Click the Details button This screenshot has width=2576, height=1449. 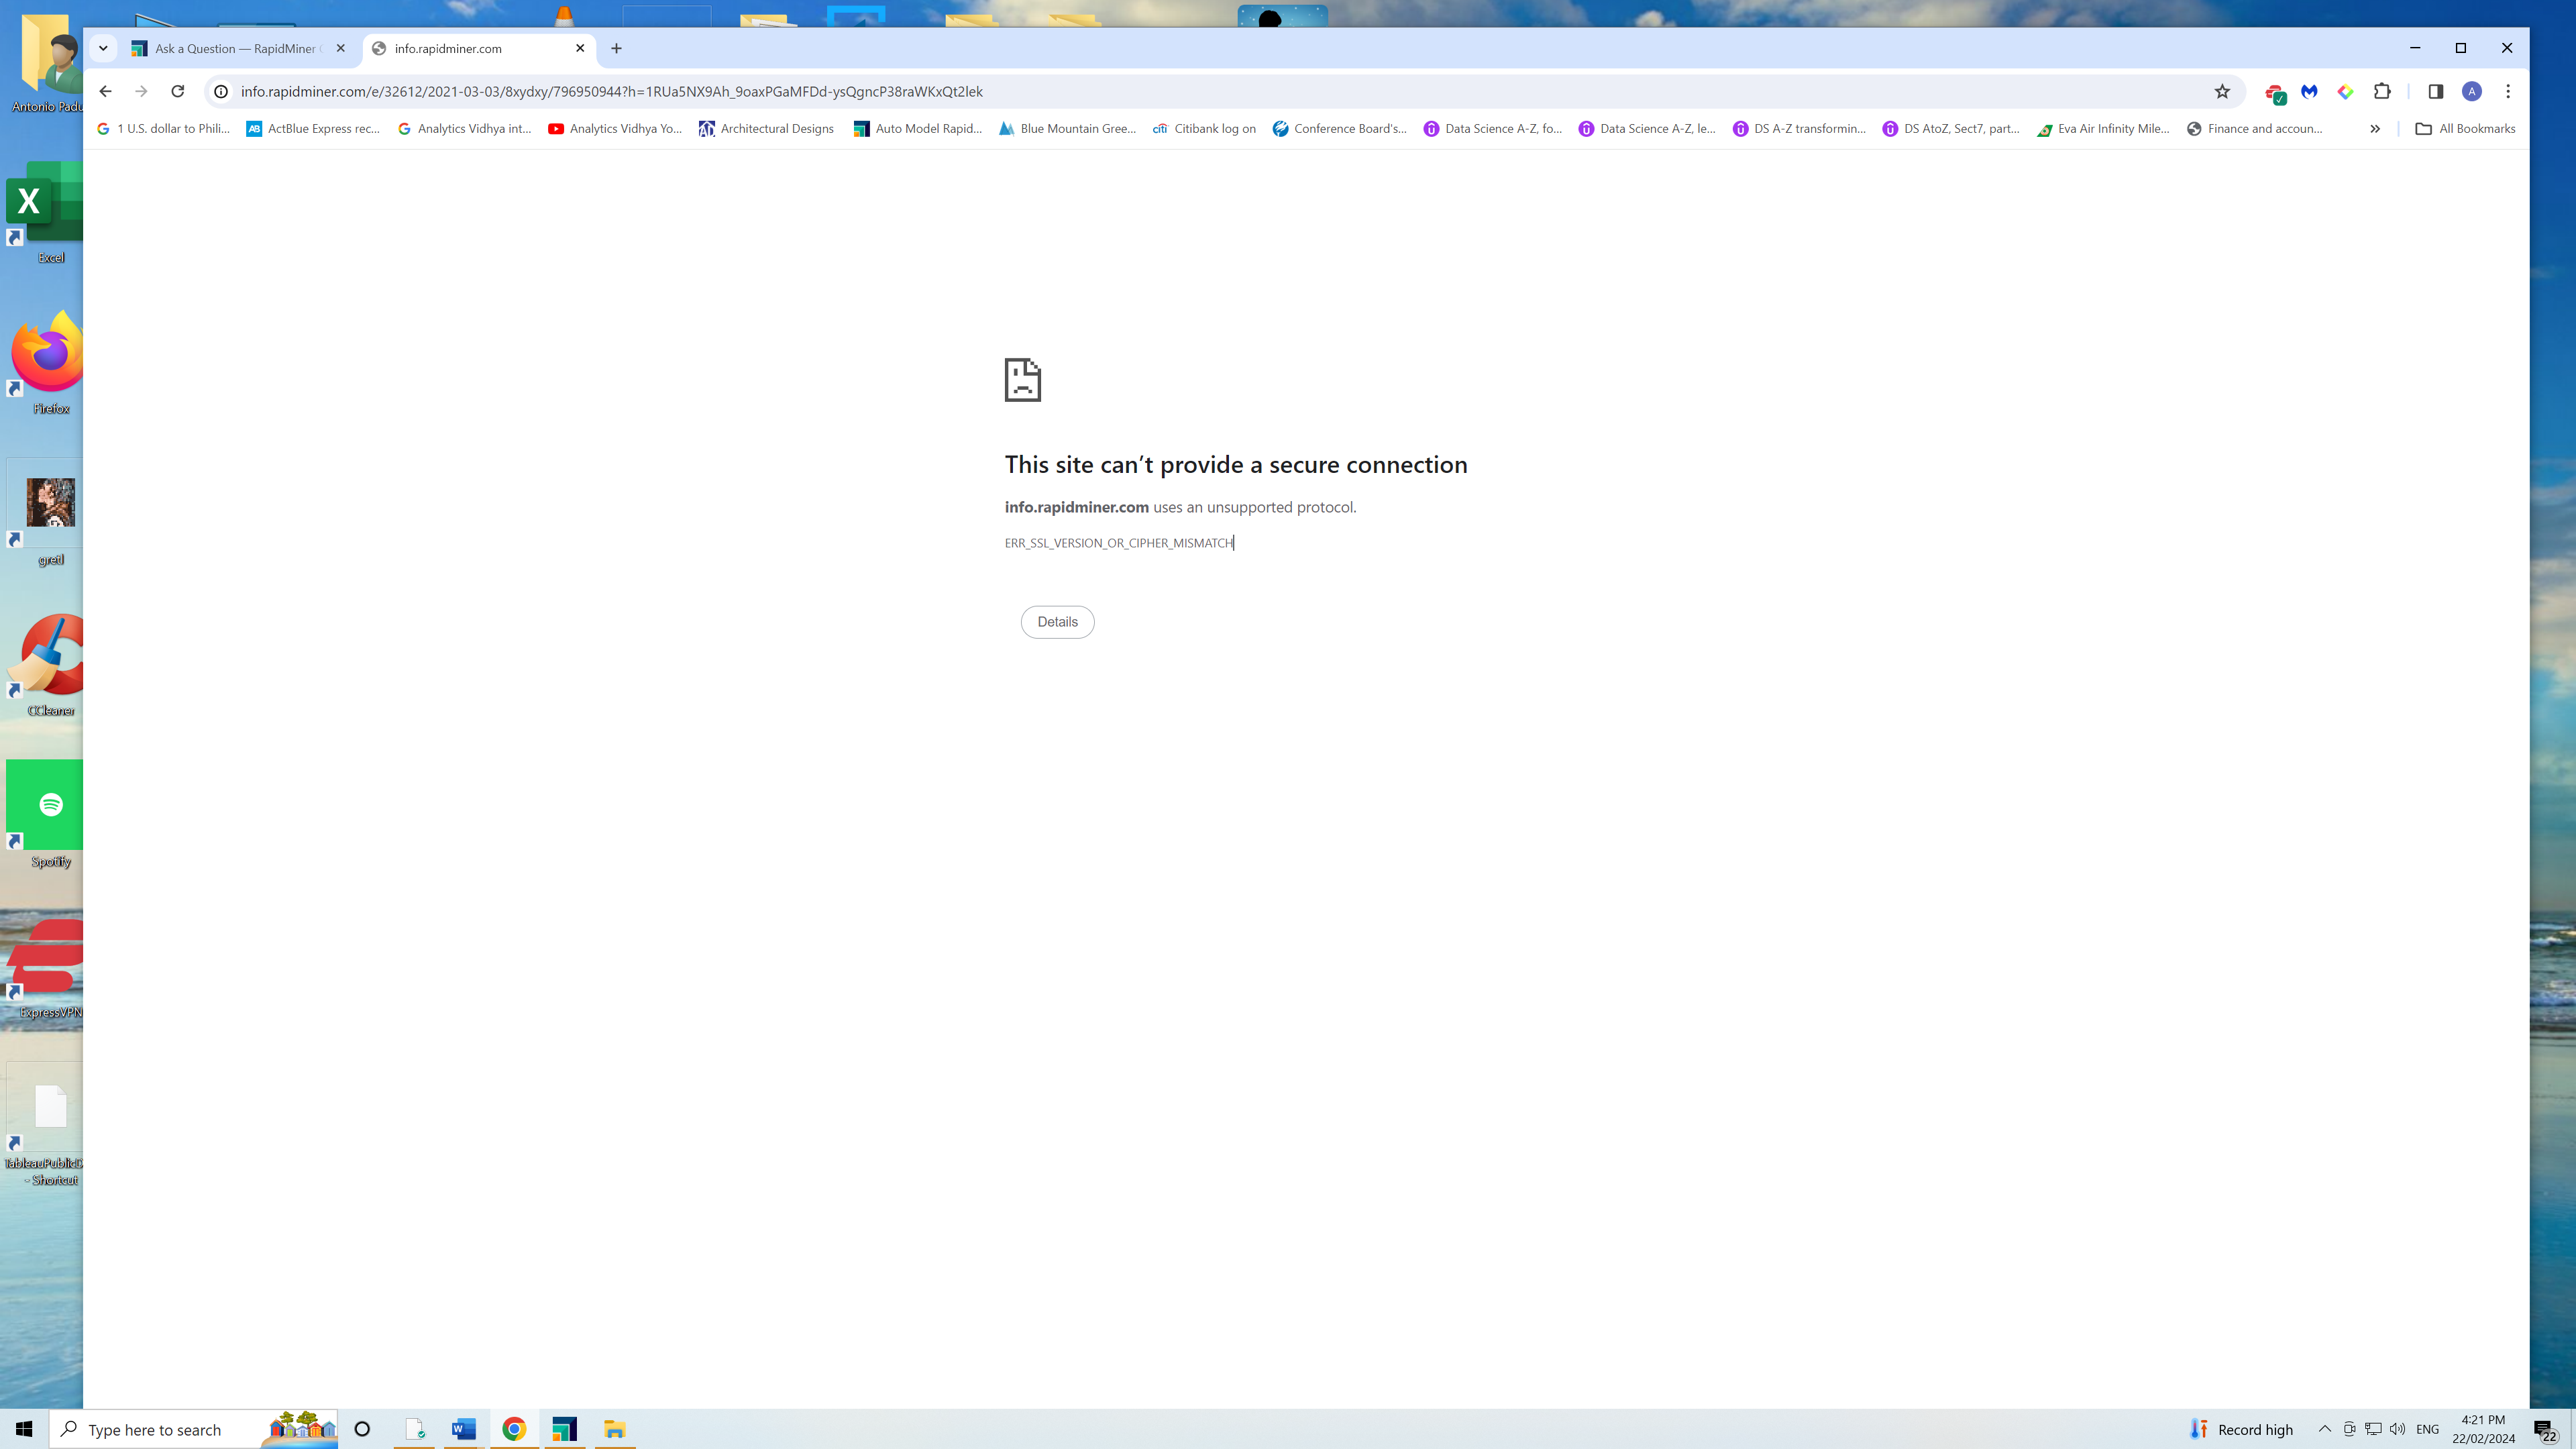[1057, 622]
